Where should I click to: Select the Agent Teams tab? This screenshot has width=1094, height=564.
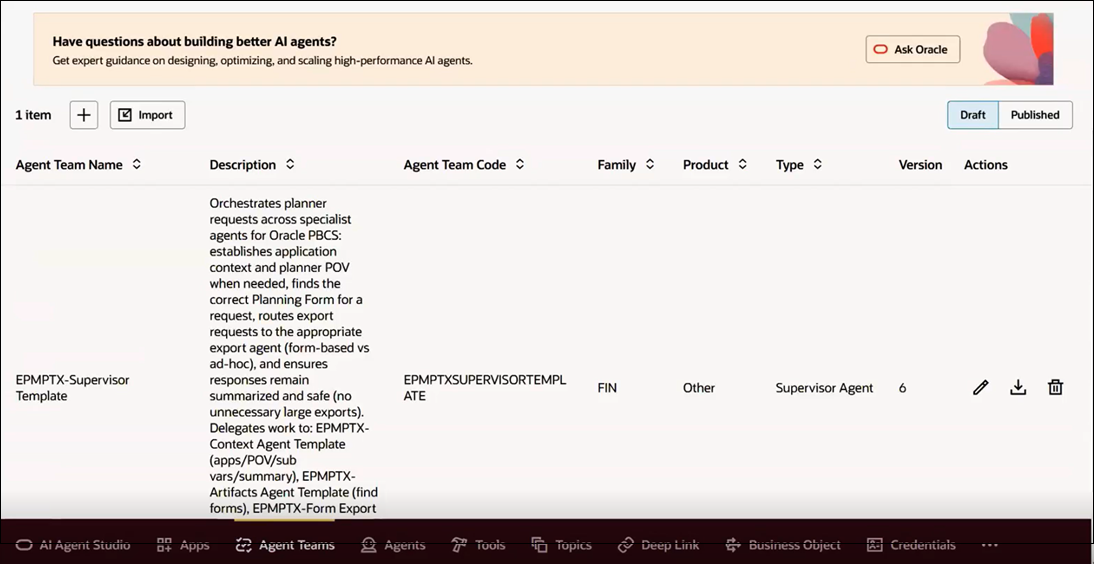(285, 545)
